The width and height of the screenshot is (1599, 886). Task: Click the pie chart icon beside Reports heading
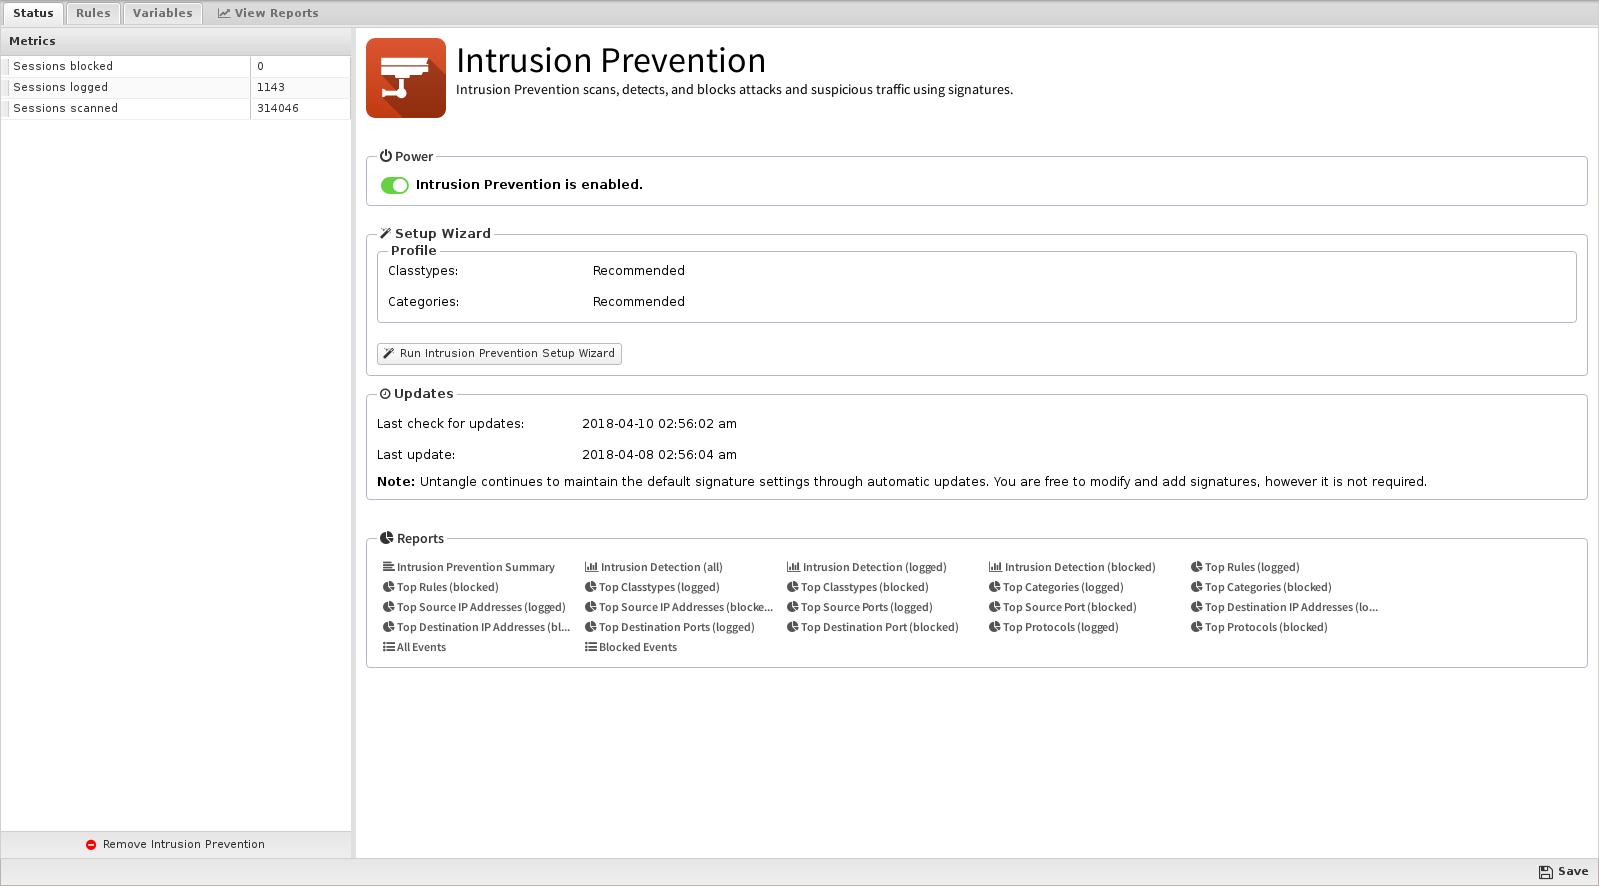386,538
